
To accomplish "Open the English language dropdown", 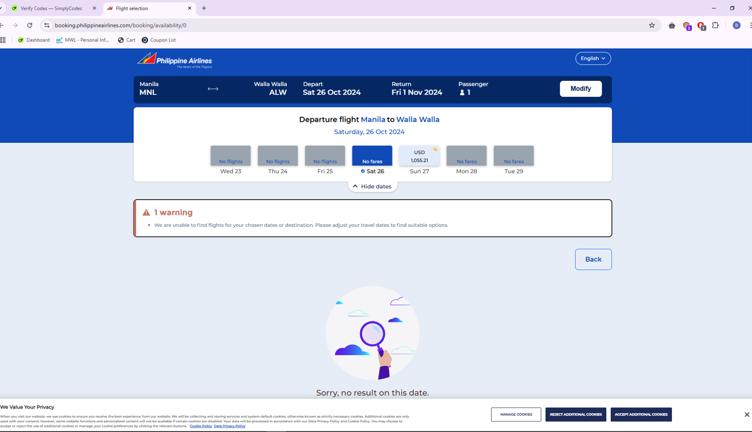I will coord(593,58).
